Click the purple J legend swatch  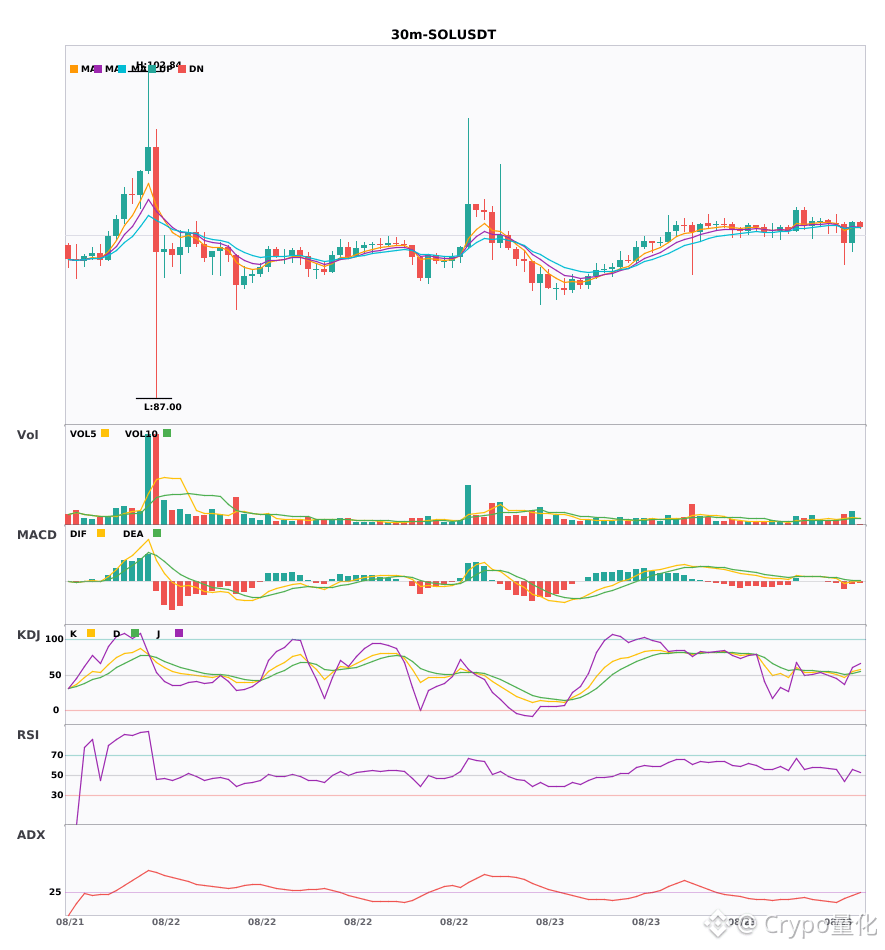pos(179,633)
